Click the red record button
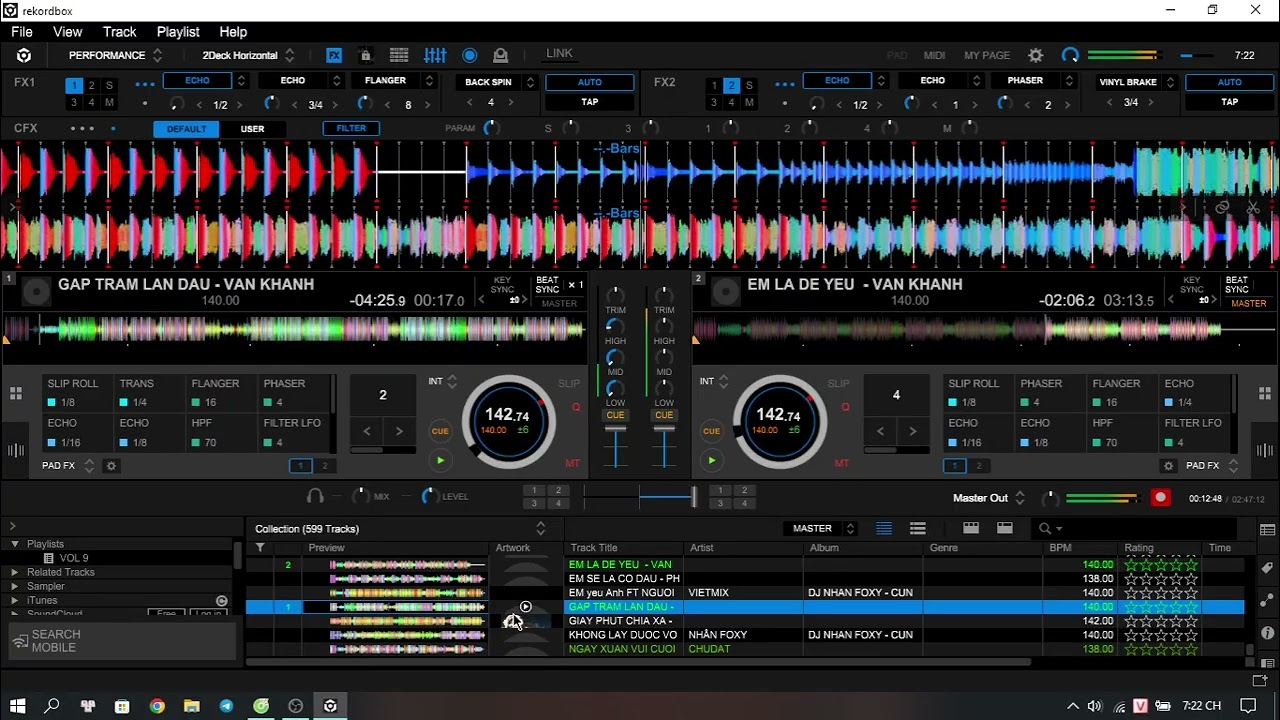This screenshot has width=1280, height=720. [x=1160, y=498]
